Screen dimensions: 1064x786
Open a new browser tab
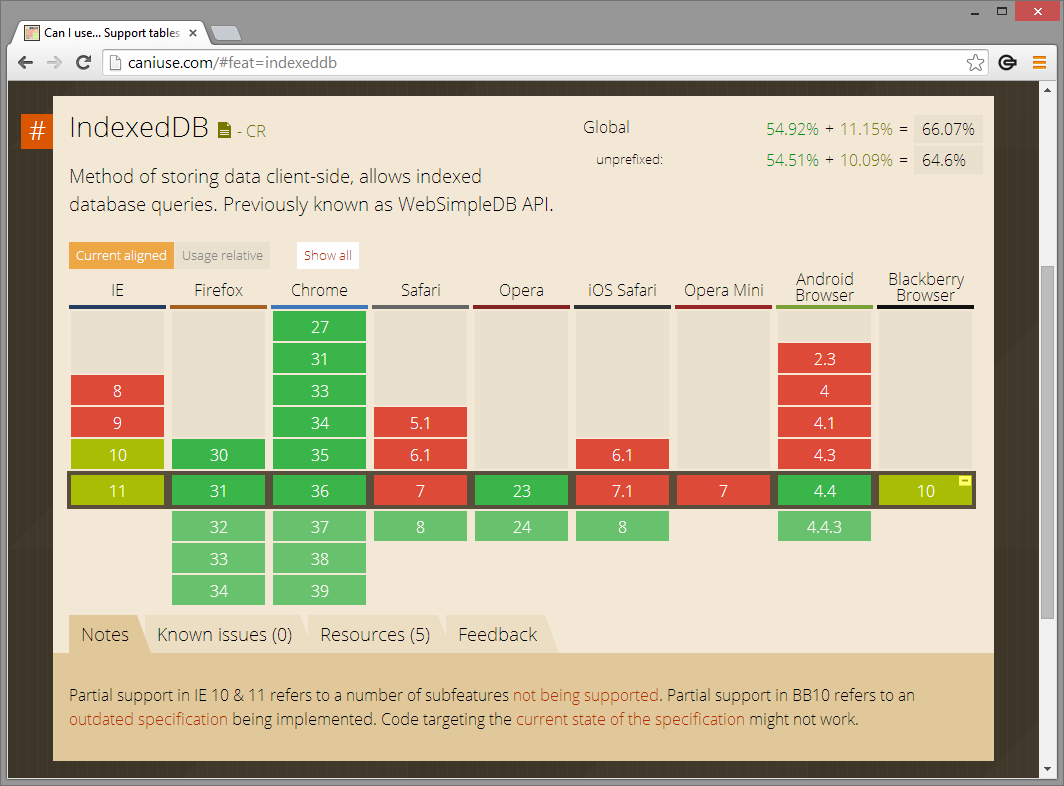[x=228, y=31]
